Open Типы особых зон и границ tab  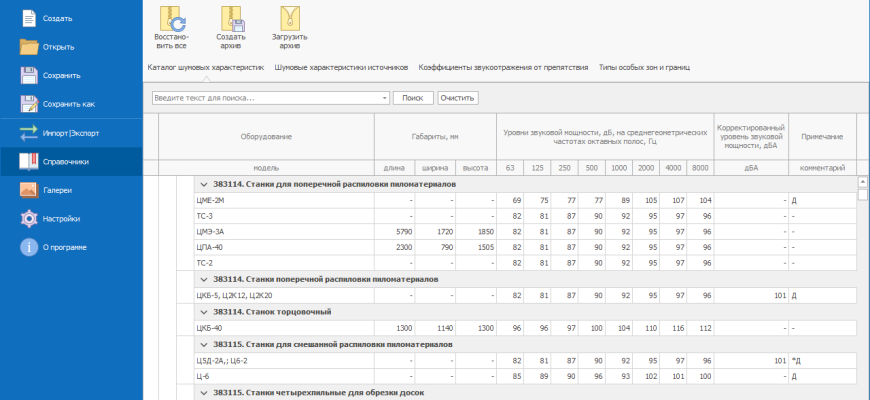click(645, 67)
